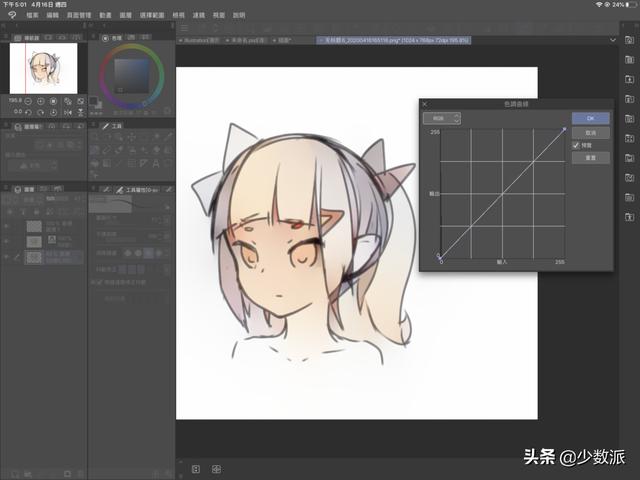Switch to the 工具屬性 tool property tab
The width and height of the screenshot is (640, 480).
138,190
